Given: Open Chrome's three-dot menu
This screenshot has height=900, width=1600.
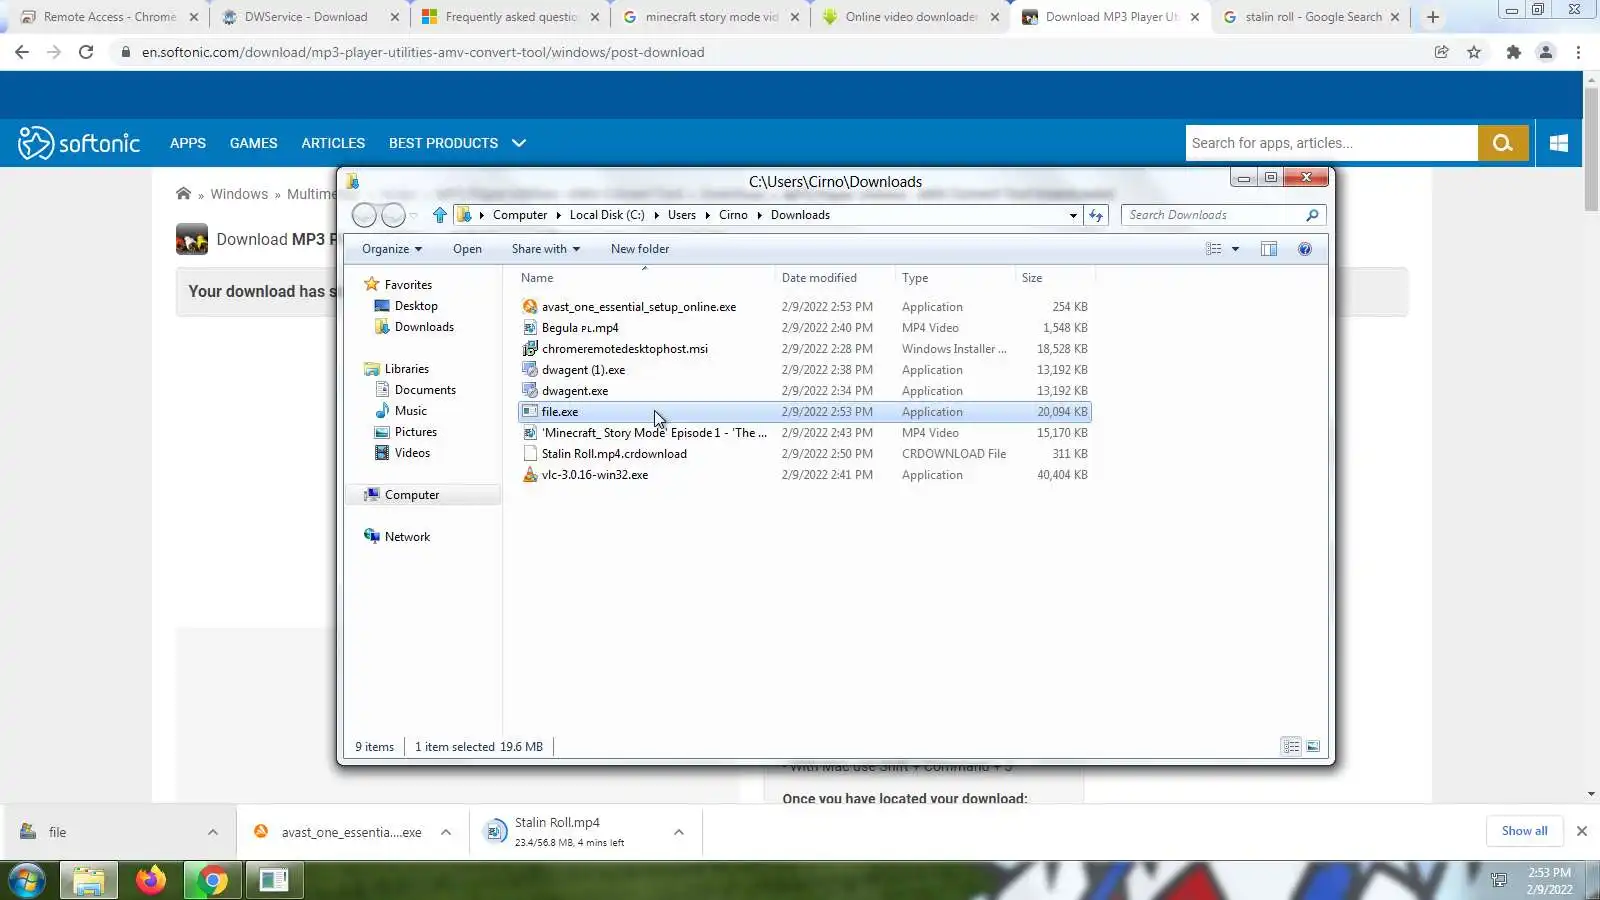Looking at the screenshot, I should click(1578, 52).
